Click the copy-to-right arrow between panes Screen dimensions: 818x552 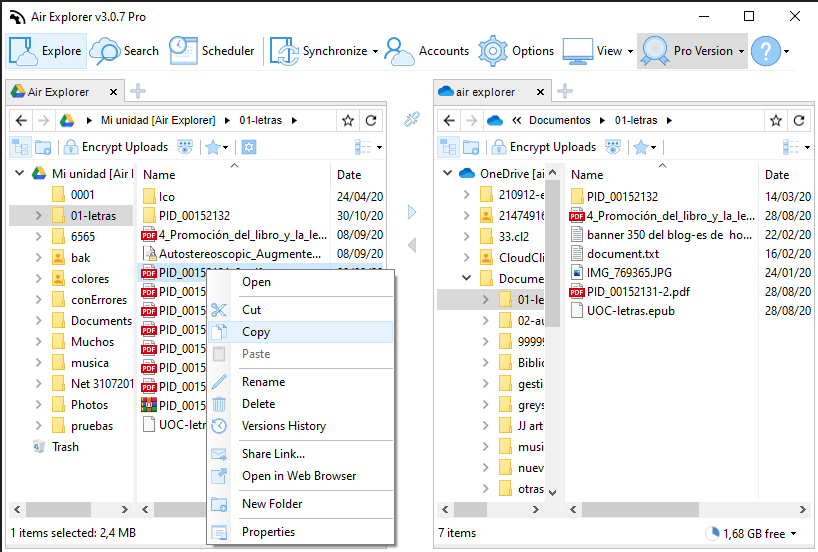(x=412, y=212)
